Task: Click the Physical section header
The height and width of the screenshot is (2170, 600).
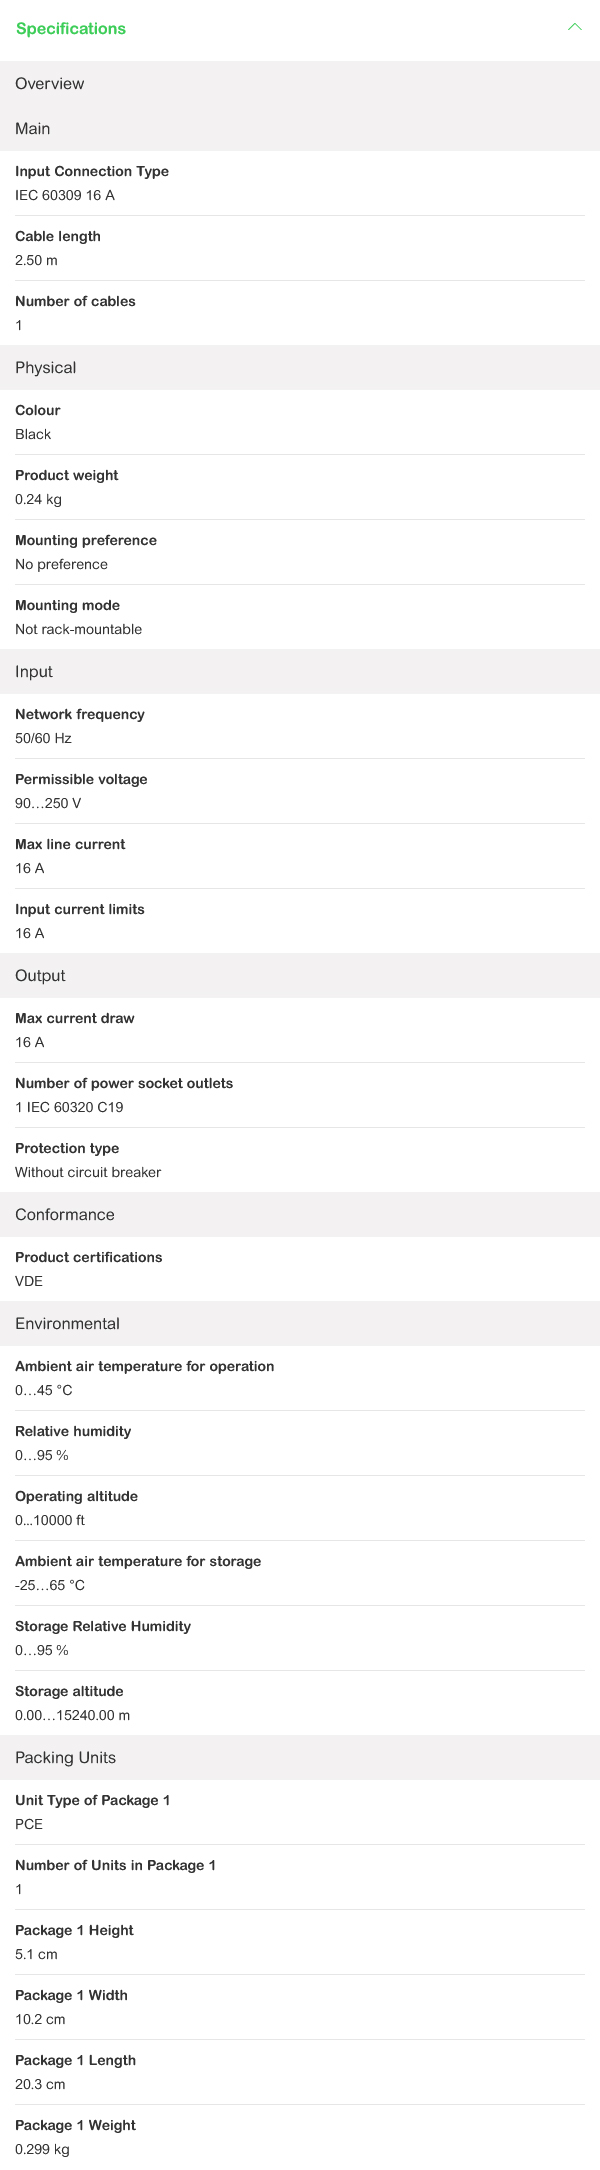Action: (46, 367)
